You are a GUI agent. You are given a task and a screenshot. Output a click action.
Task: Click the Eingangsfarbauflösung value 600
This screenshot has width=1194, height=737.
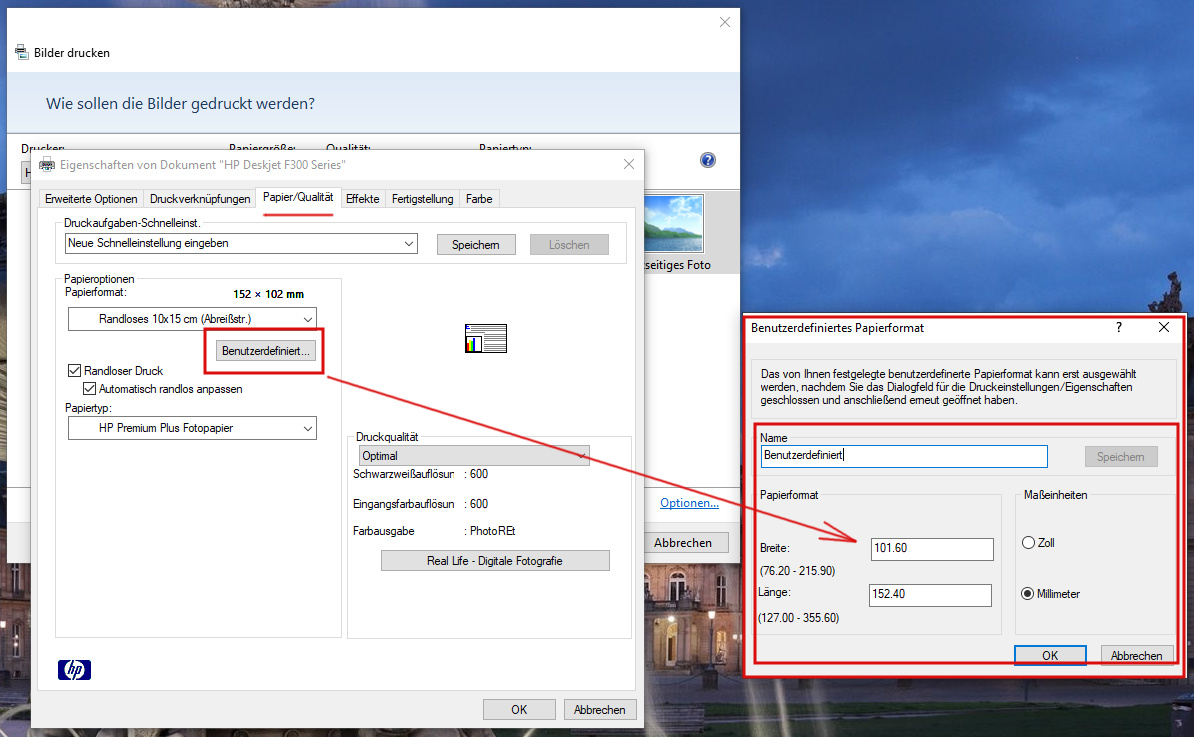[479, 504]
